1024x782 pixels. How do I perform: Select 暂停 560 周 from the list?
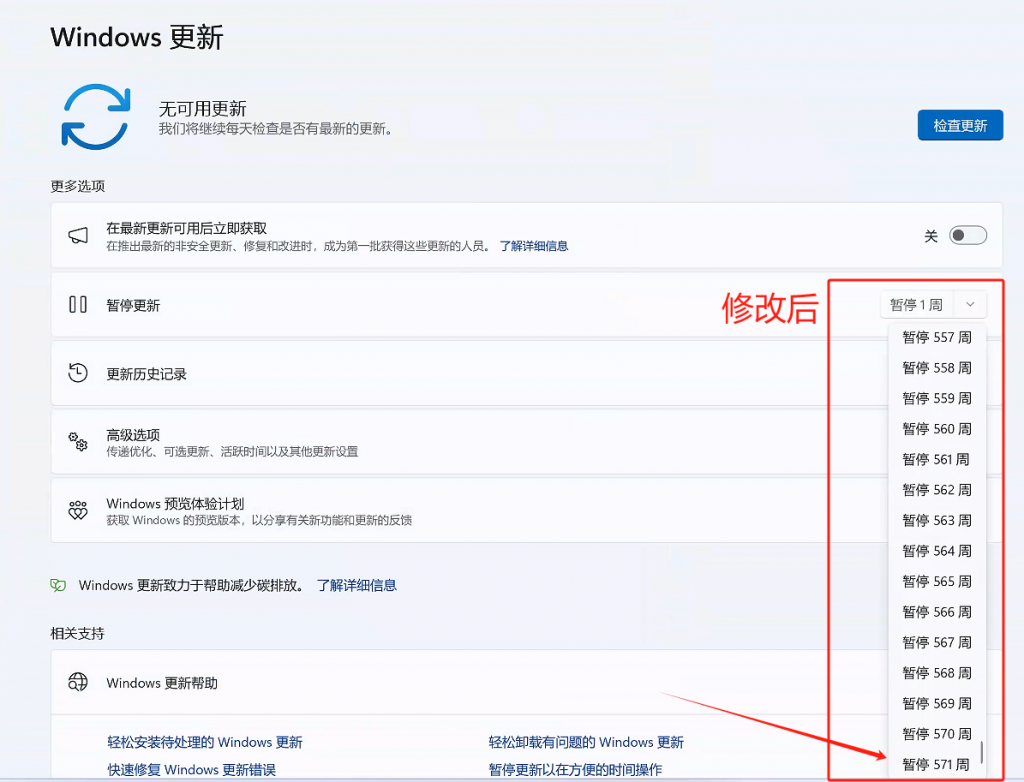[x=937, y=429]
